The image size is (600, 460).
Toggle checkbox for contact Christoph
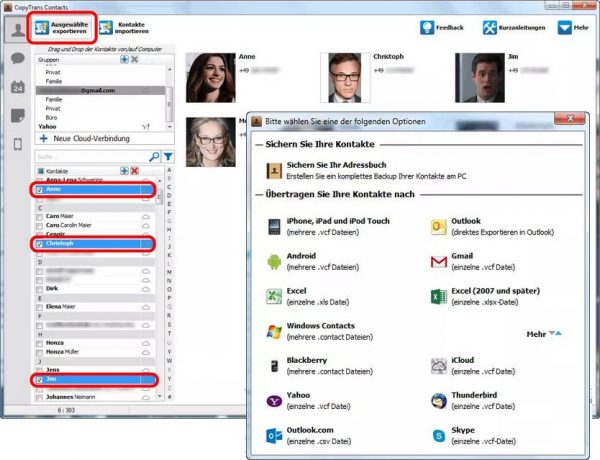coord(39,244)
